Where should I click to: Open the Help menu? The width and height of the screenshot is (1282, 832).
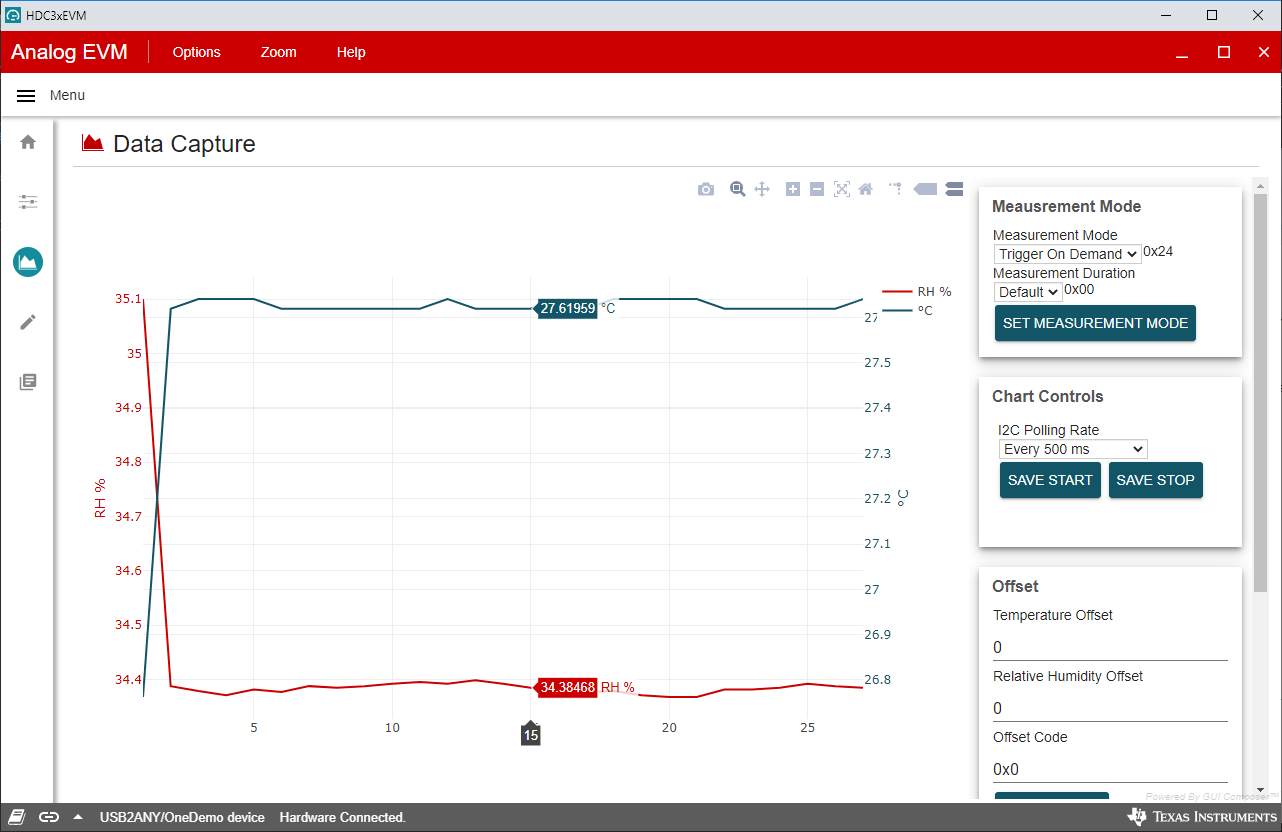point(351,52)
